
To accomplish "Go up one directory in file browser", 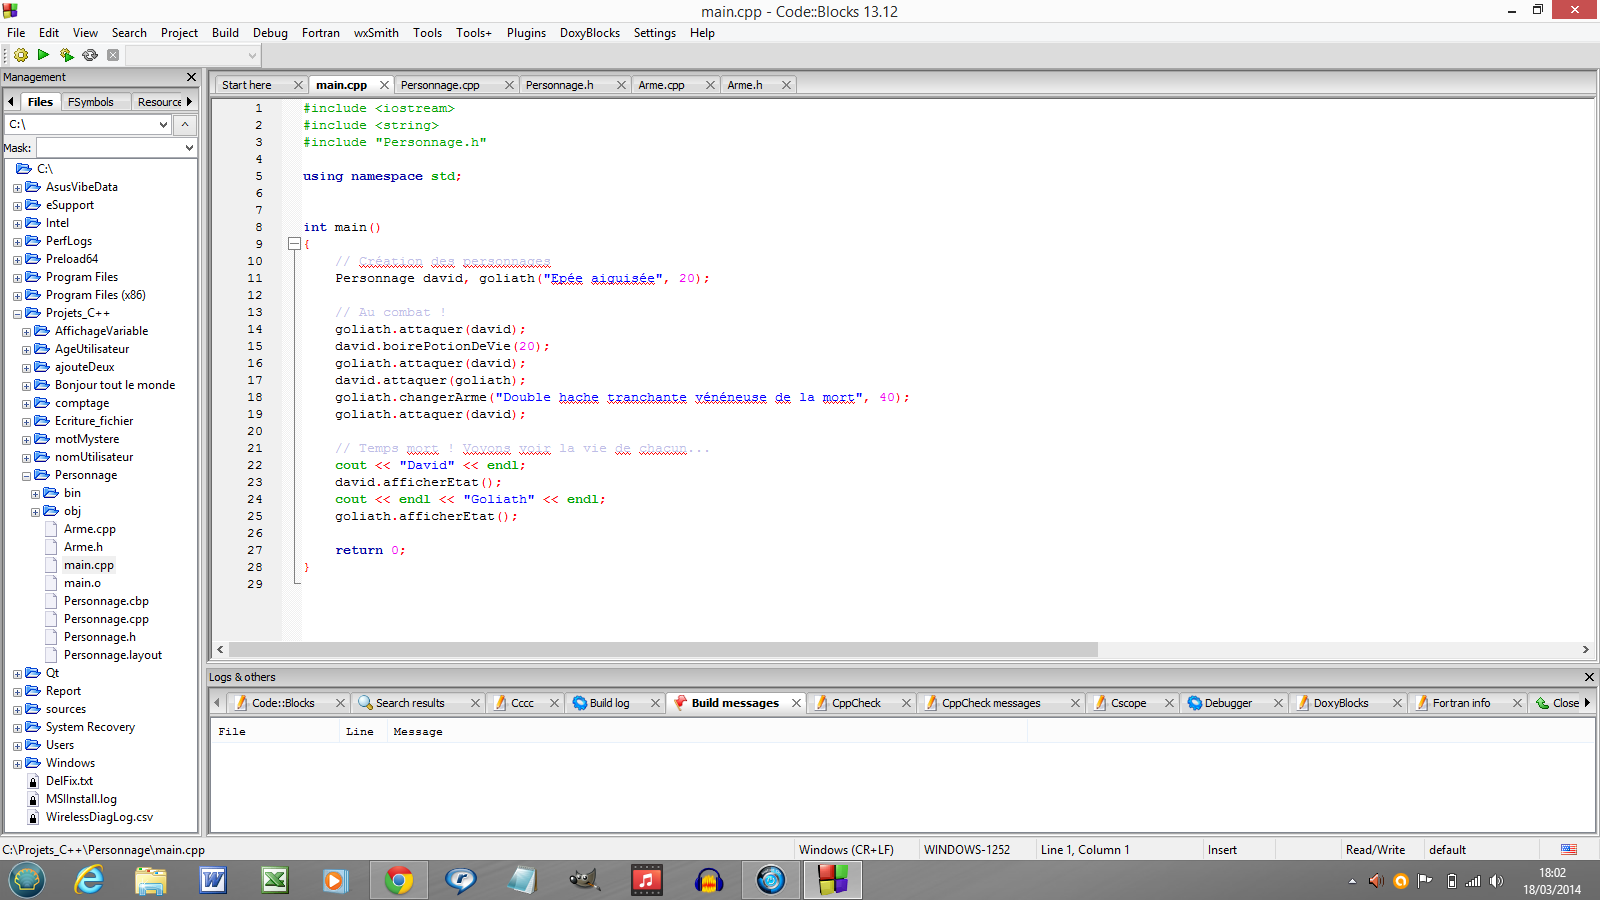I will pos(185,124).
